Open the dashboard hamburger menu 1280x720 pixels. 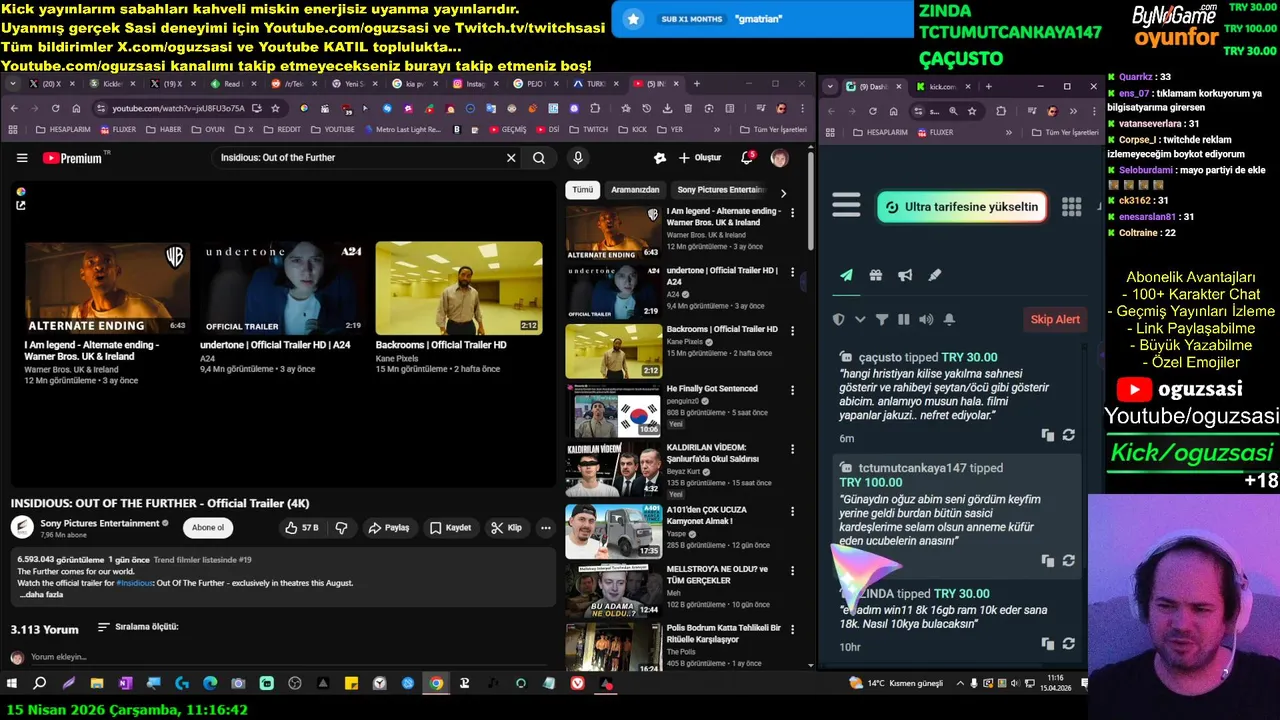(846, 206)
